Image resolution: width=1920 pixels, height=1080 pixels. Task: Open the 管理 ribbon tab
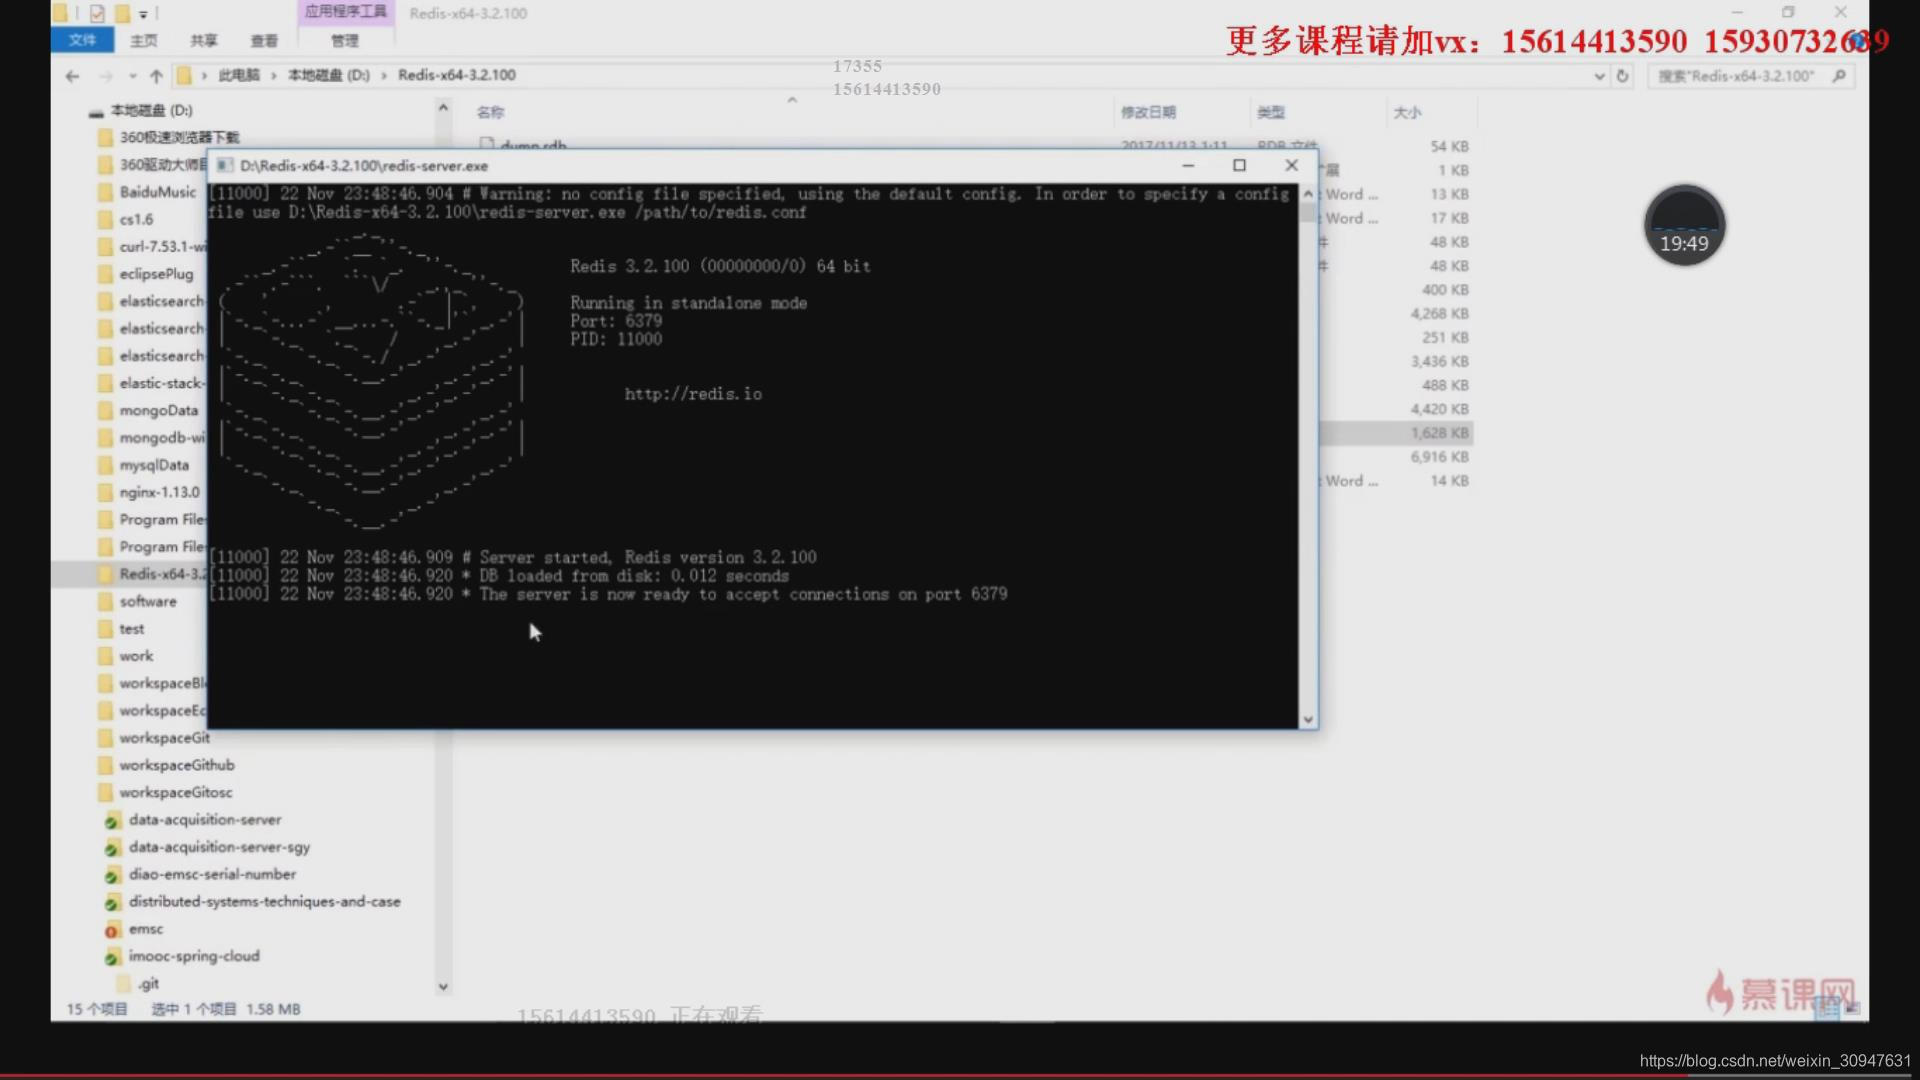(x=344, y=40)
